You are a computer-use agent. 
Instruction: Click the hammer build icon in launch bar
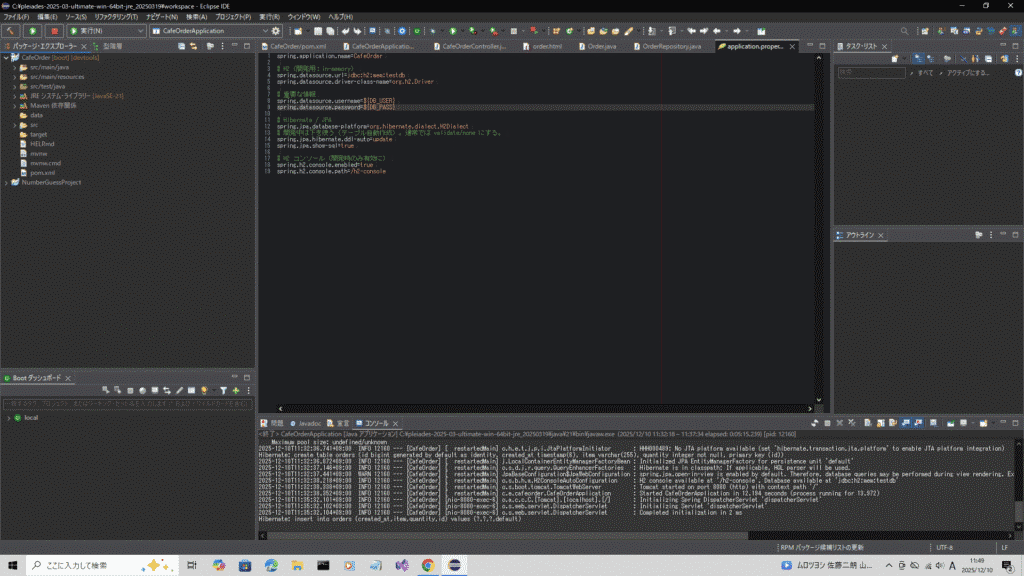11,31
